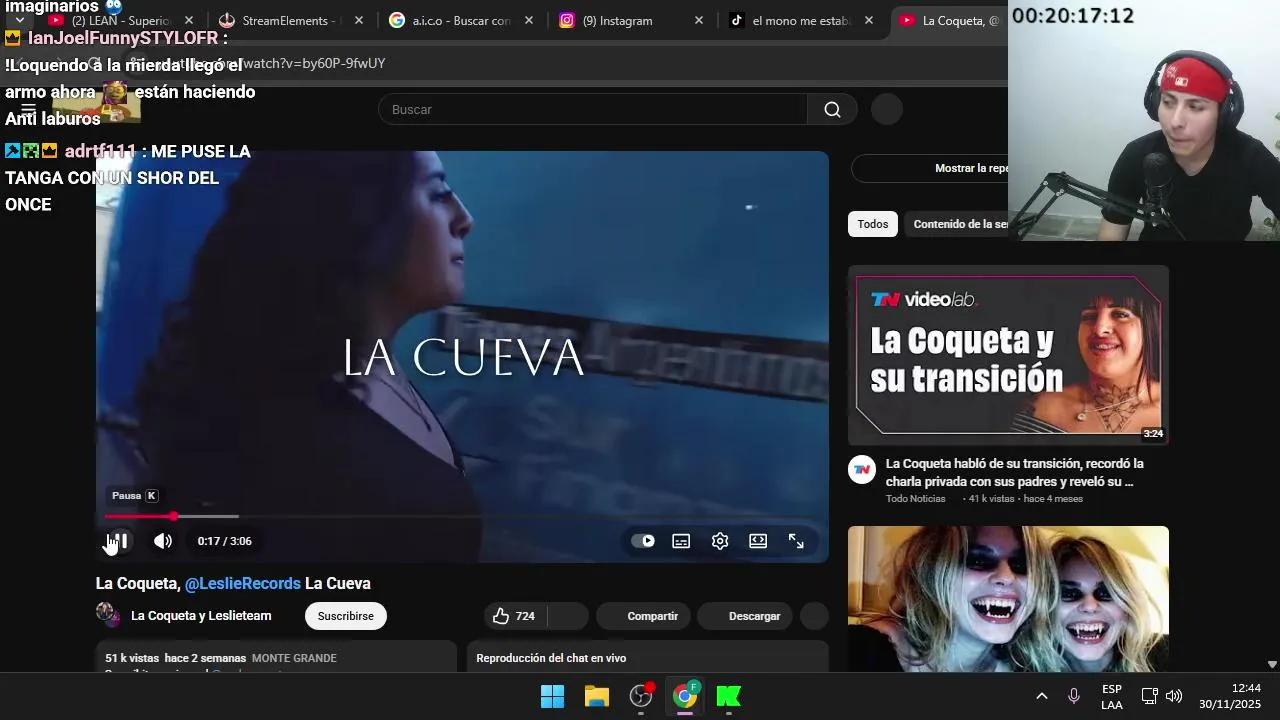Click the 0:17 / 3:06 time display
1280x720 pixels.
[224, 541]
